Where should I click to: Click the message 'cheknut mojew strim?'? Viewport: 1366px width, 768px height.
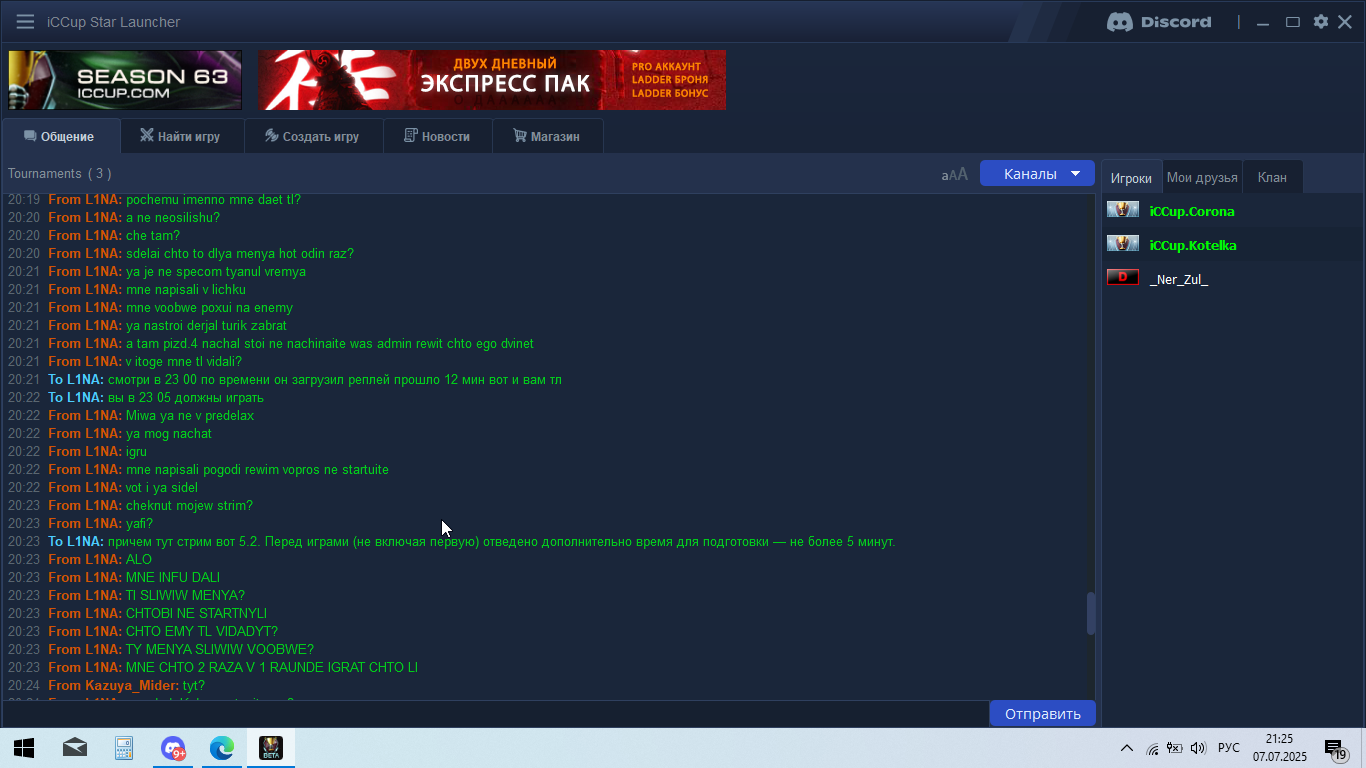(189, 506)
